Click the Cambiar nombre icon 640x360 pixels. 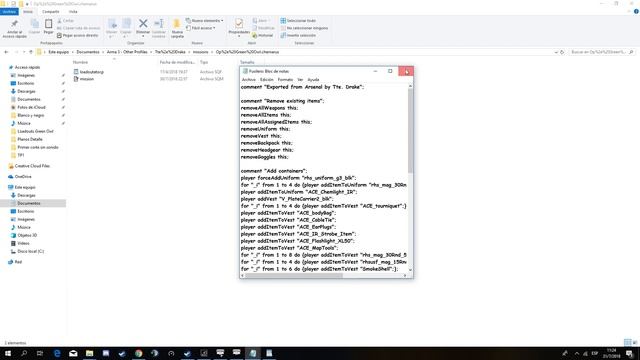click(x=159, y=24)
